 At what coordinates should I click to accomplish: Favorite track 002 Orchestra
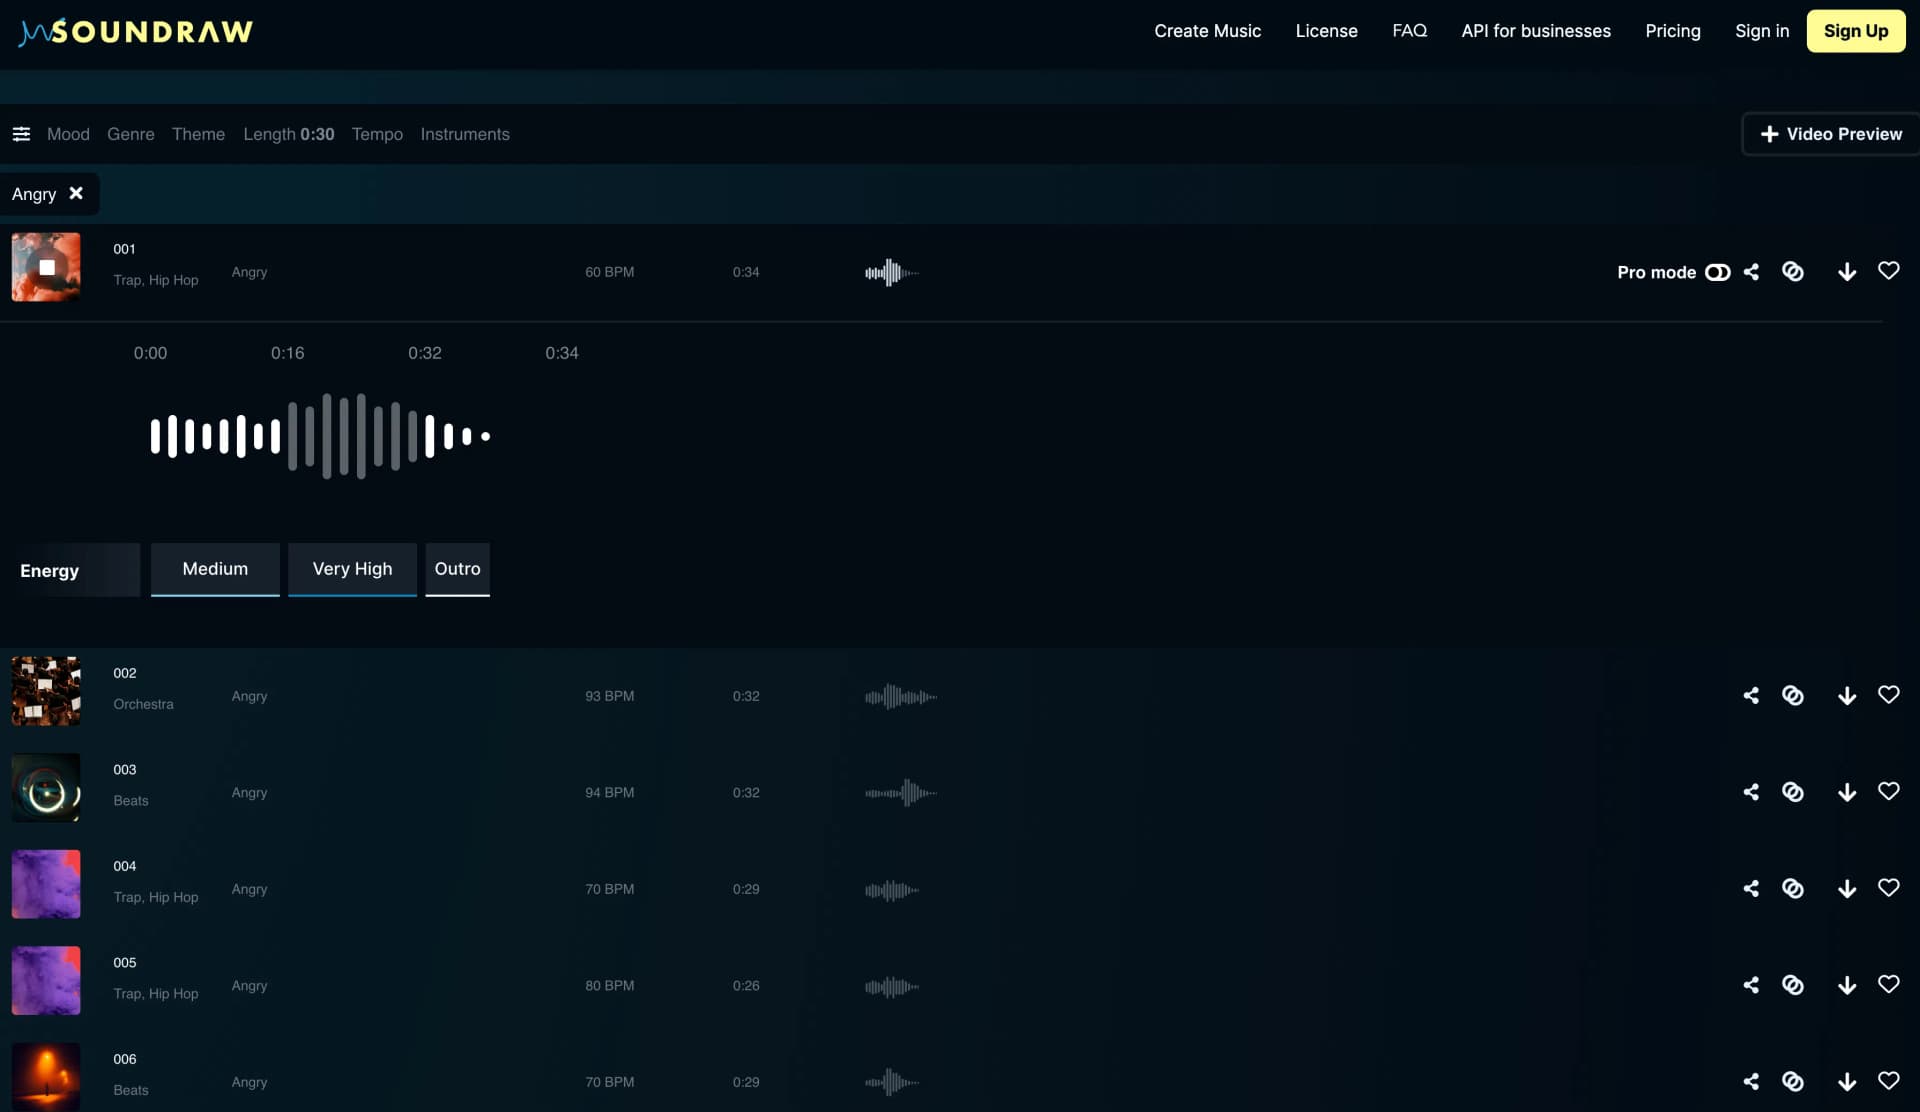pyautogui.click(x=1890, y=694)
